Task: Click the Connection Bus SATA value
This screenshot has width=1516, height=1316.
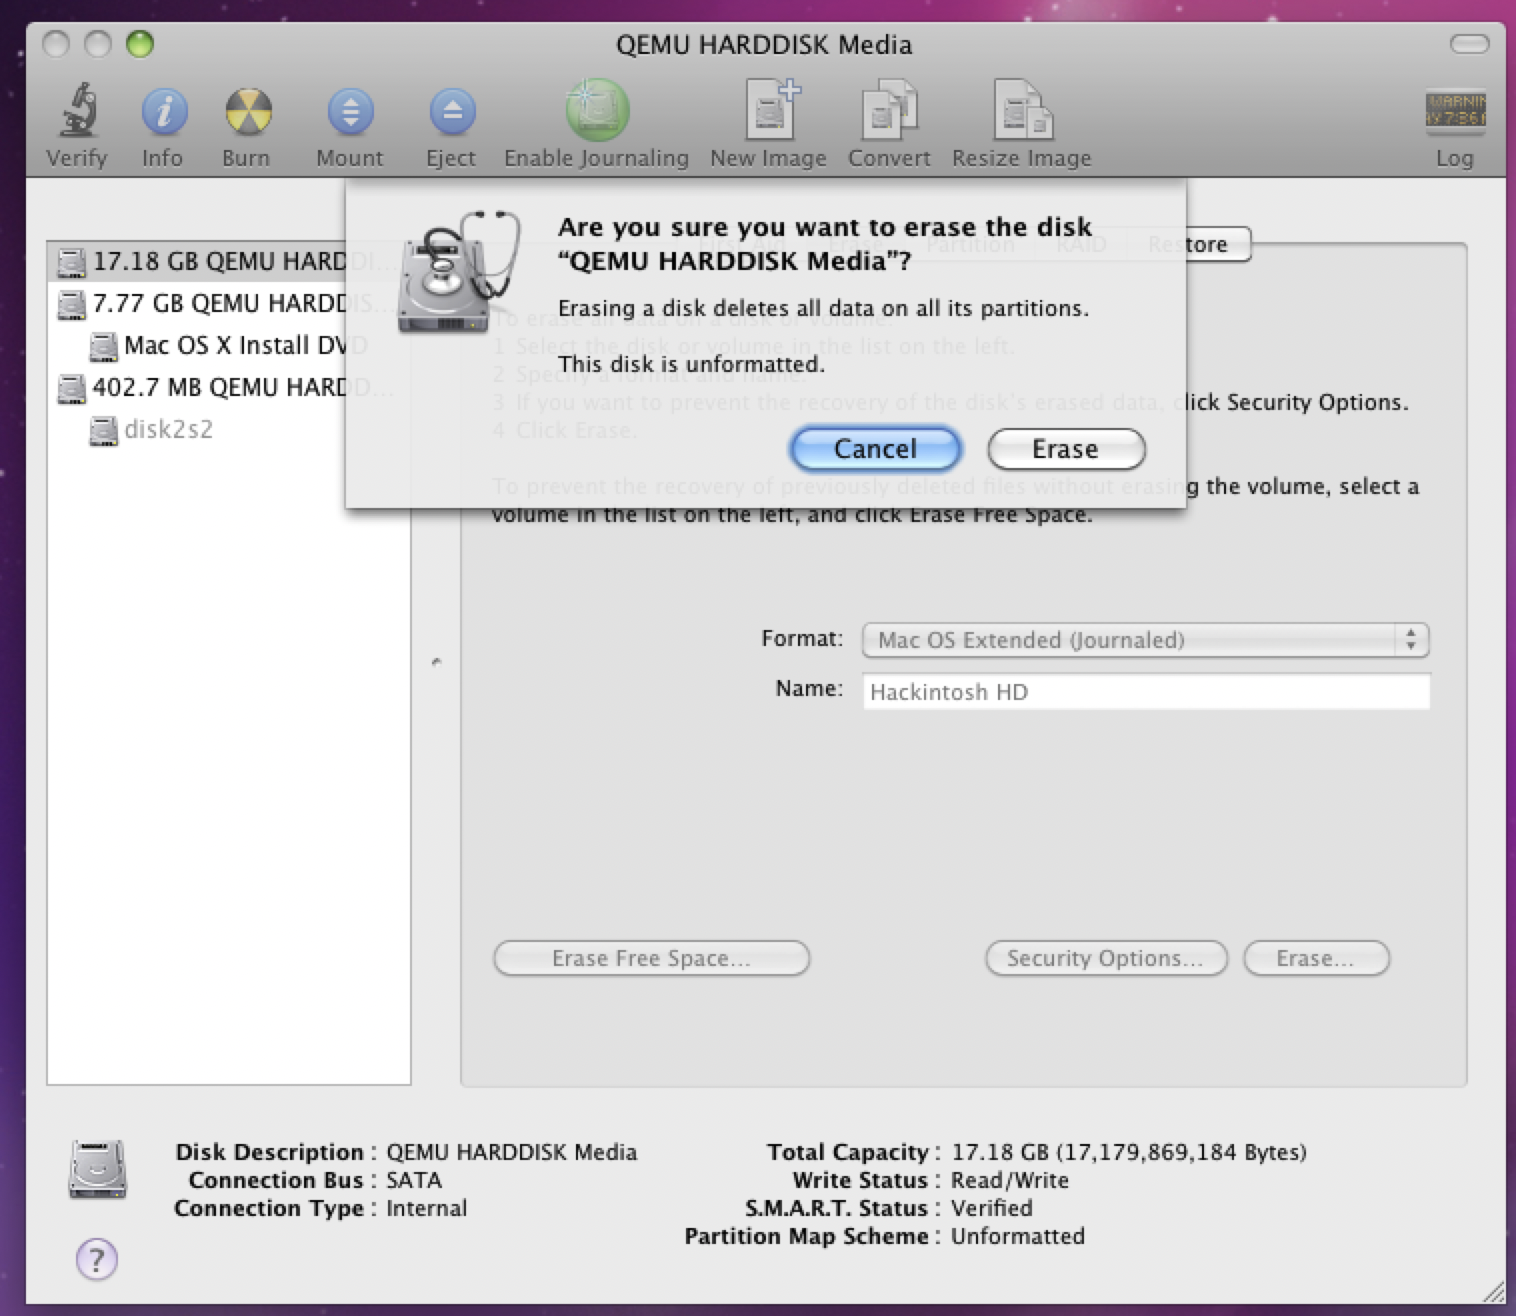Action: tap(414, 1180)
